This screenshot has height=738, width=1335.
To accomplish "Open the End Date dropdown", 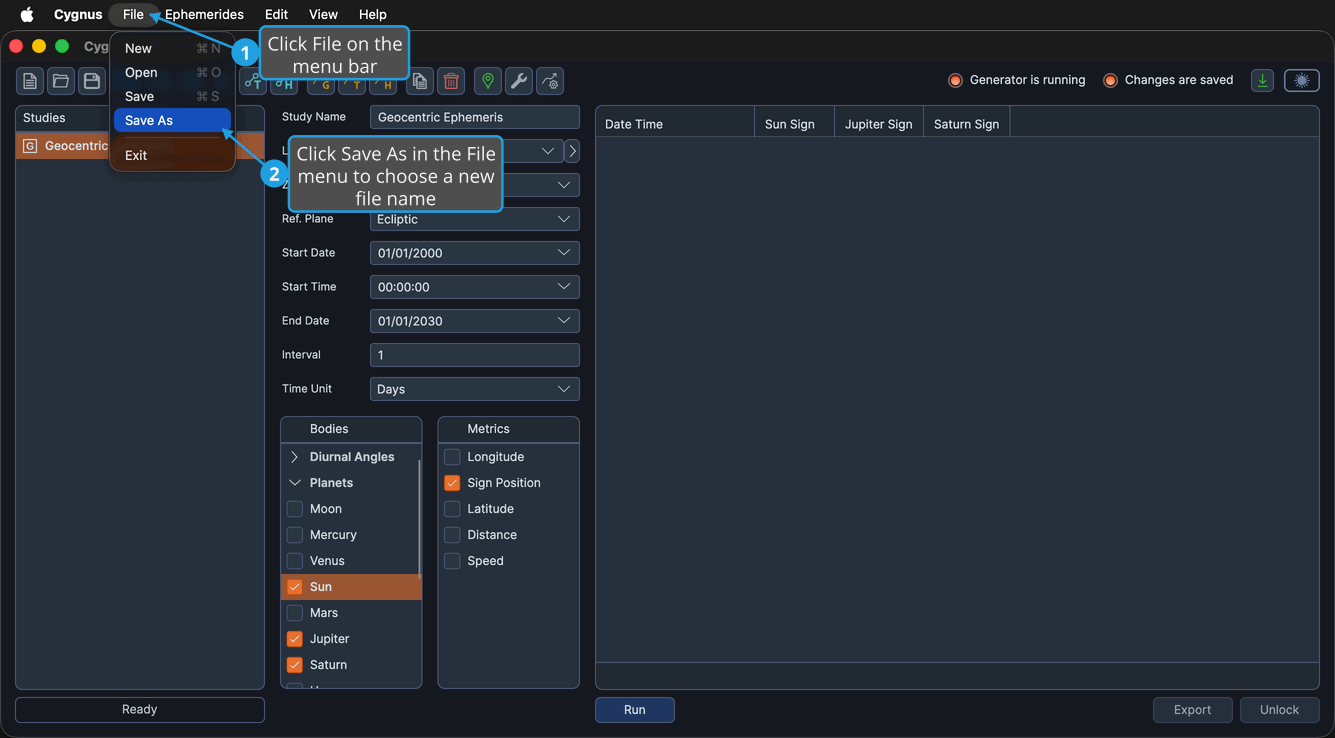I will [475, 321].
